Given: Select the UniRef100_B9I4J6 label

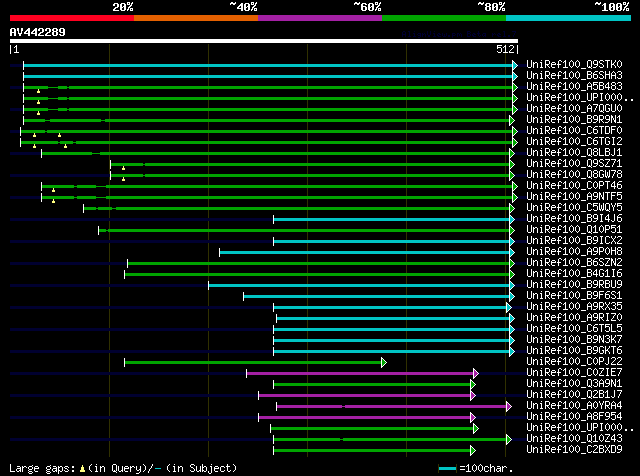Looking at the screenshot, I should point(574,219).
